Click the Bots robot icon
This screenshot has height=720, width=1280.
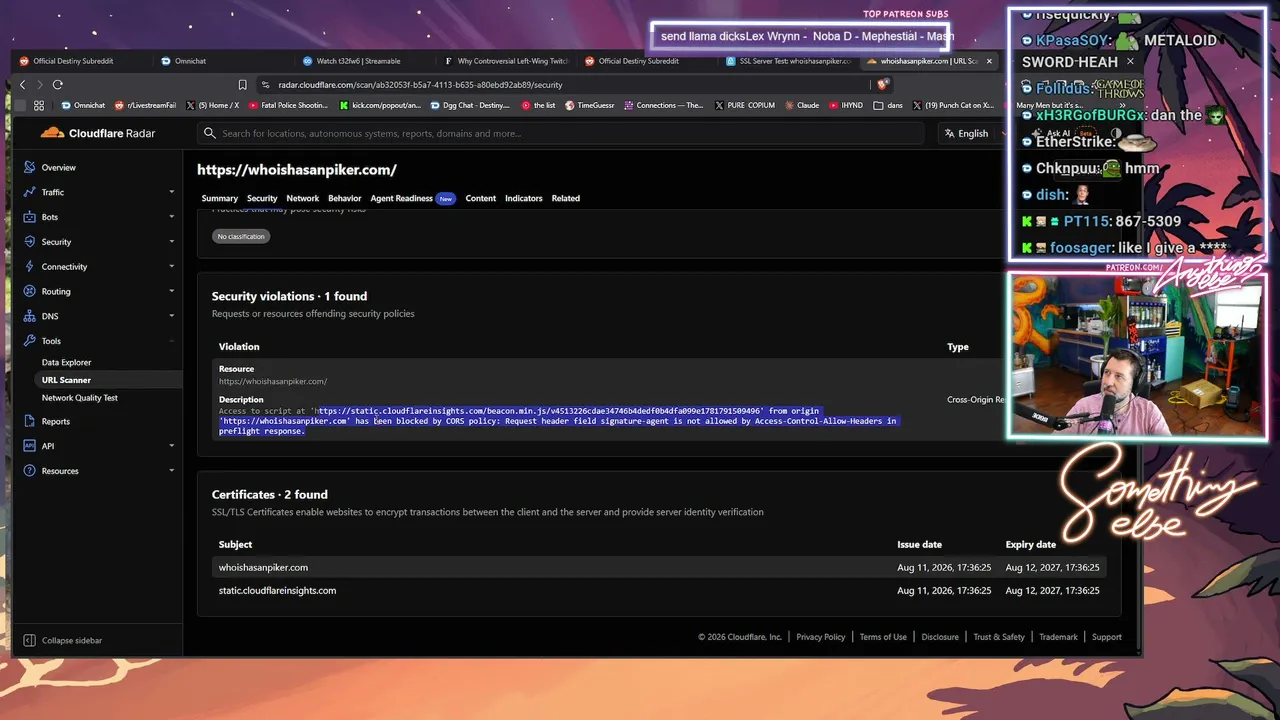[x=29, y=217]
